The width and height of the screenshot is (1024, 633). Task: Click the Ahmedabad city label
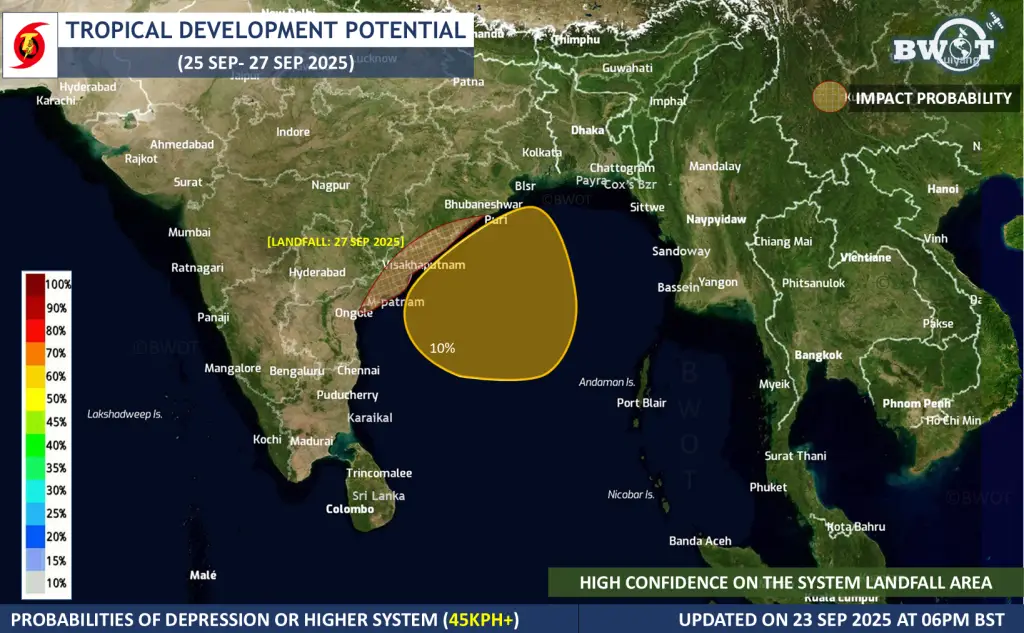pos(182,144)
